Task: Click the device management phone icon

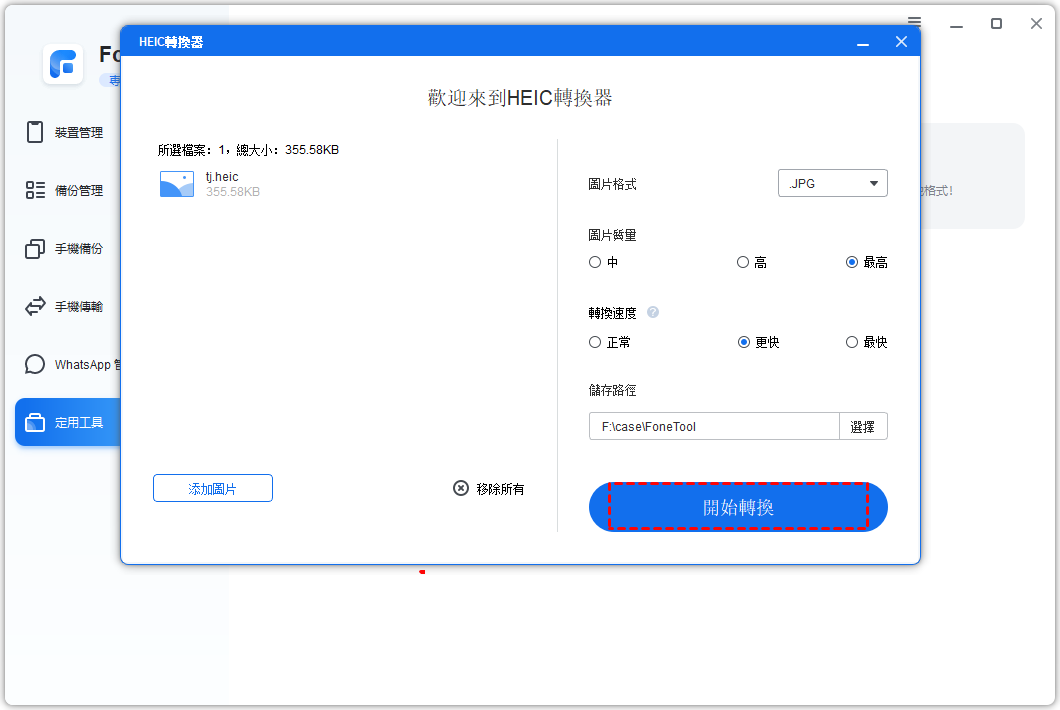Action: [36, 132]
